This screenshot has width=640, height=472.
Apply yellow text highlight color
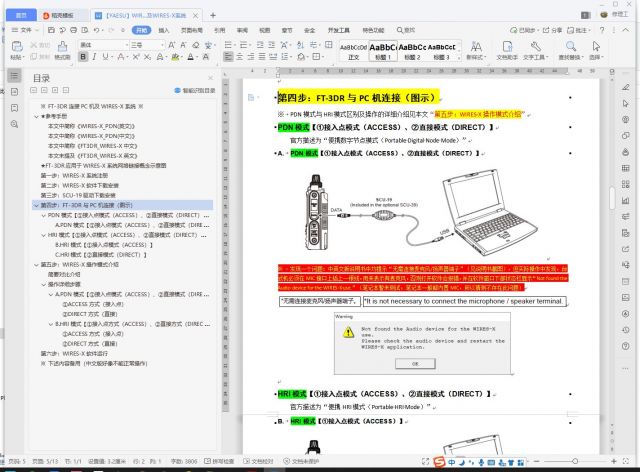[176, 57]
